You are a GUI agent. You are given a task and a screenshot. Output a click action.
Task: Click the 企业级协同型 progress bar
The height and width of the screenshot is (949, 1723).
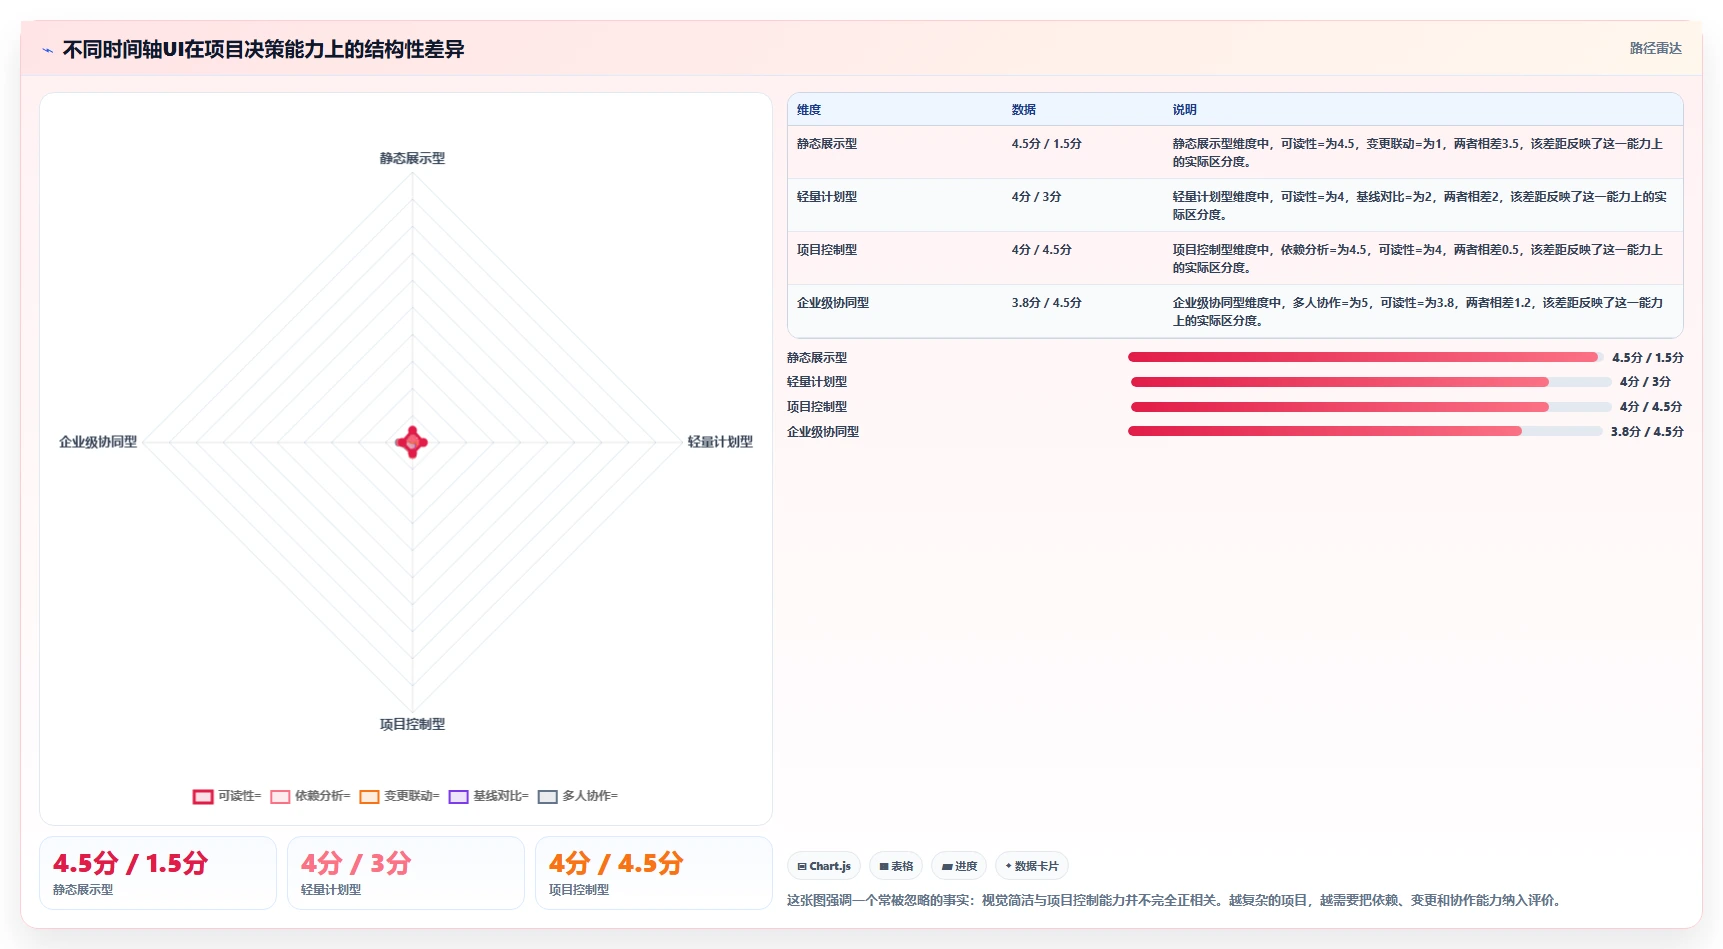(1365, 431)
